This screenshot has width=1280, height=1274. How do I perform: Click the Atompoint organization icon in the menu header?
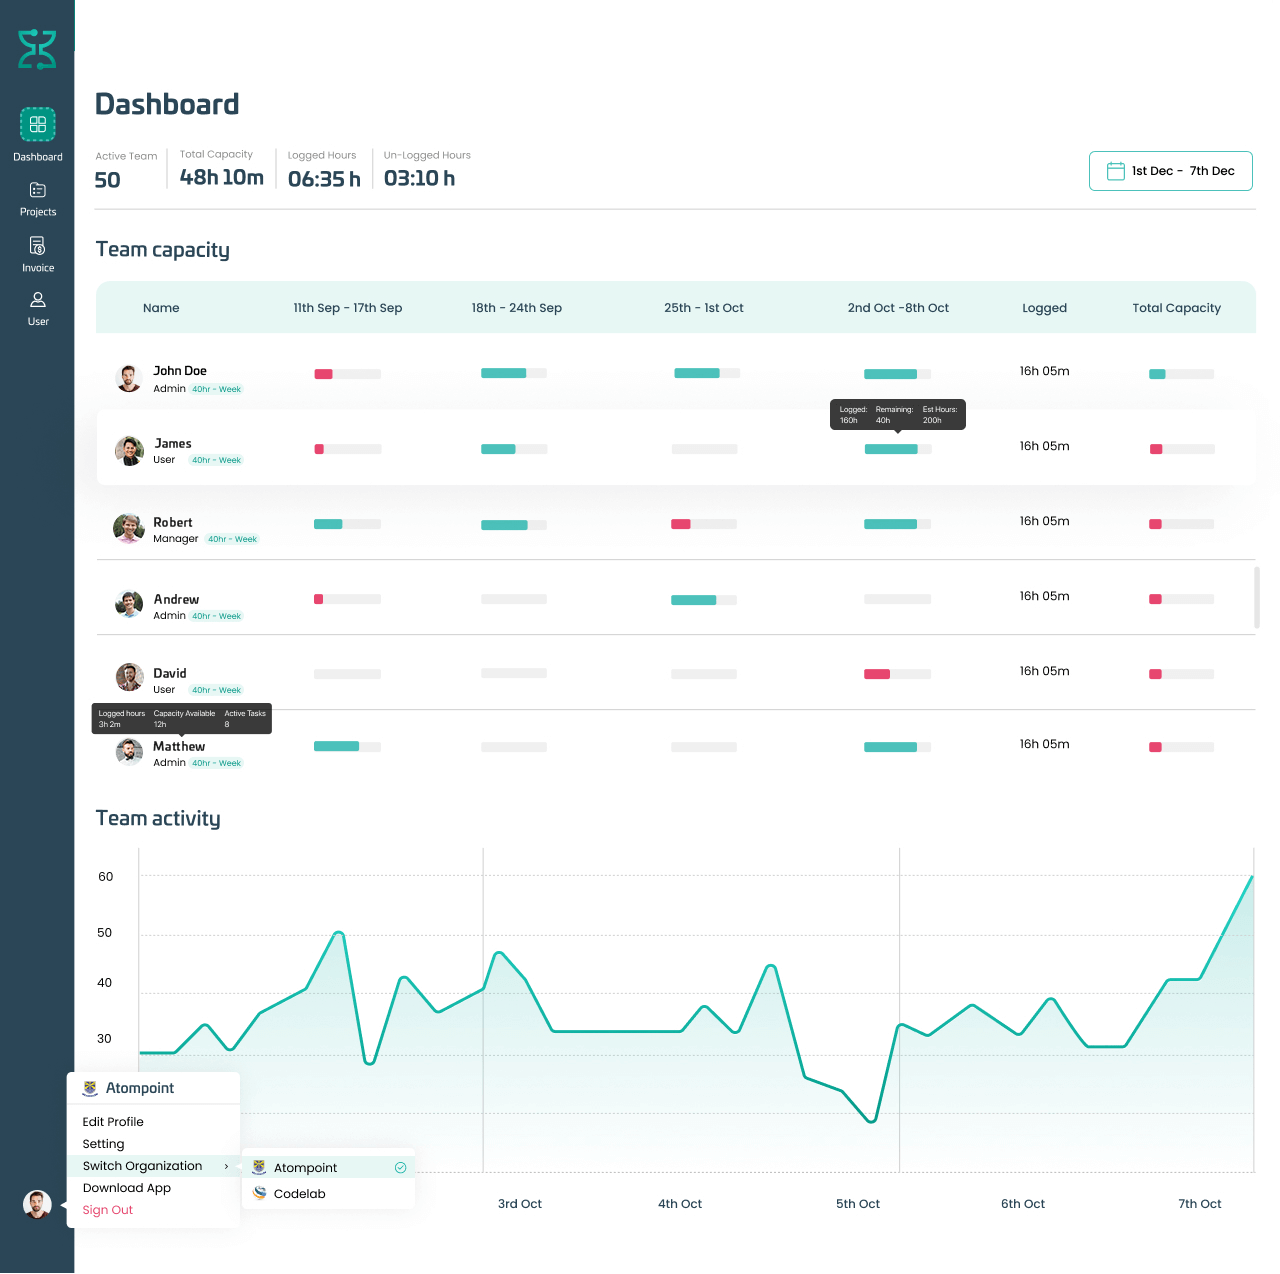90,1088
